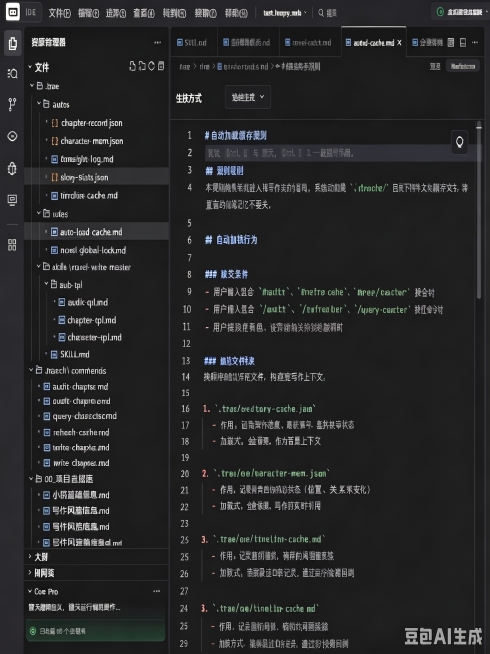Open the File menu in top bar
Image resolution: width=490 pixels, height=654 pixels.
pos(59,13)
